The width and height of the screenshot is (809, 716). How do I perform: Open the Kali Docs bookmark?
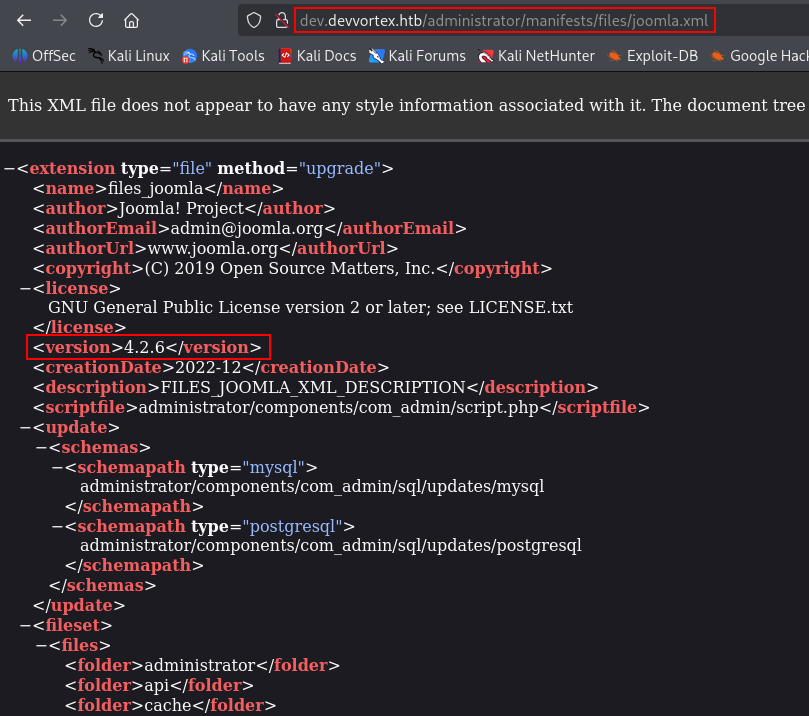tap(317, 56)
